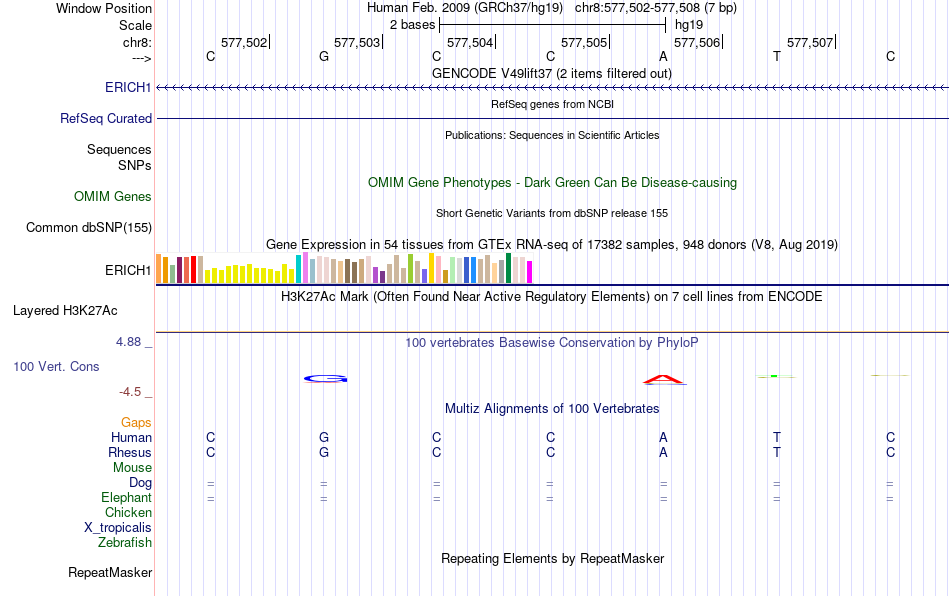
Task: Click the hg19 assembly label beside scale
Action: pyautogui.click(x=689, y=25)
